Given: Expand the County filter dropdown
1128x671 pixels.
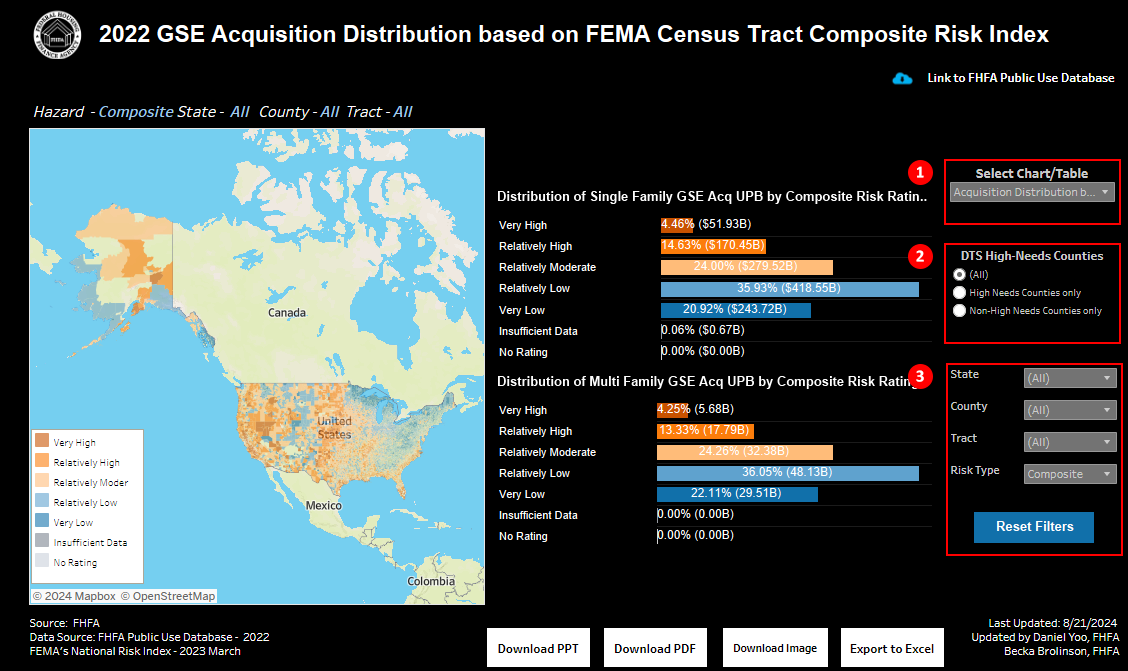Looking at the screenshot, I should [x=1070, y=410].
